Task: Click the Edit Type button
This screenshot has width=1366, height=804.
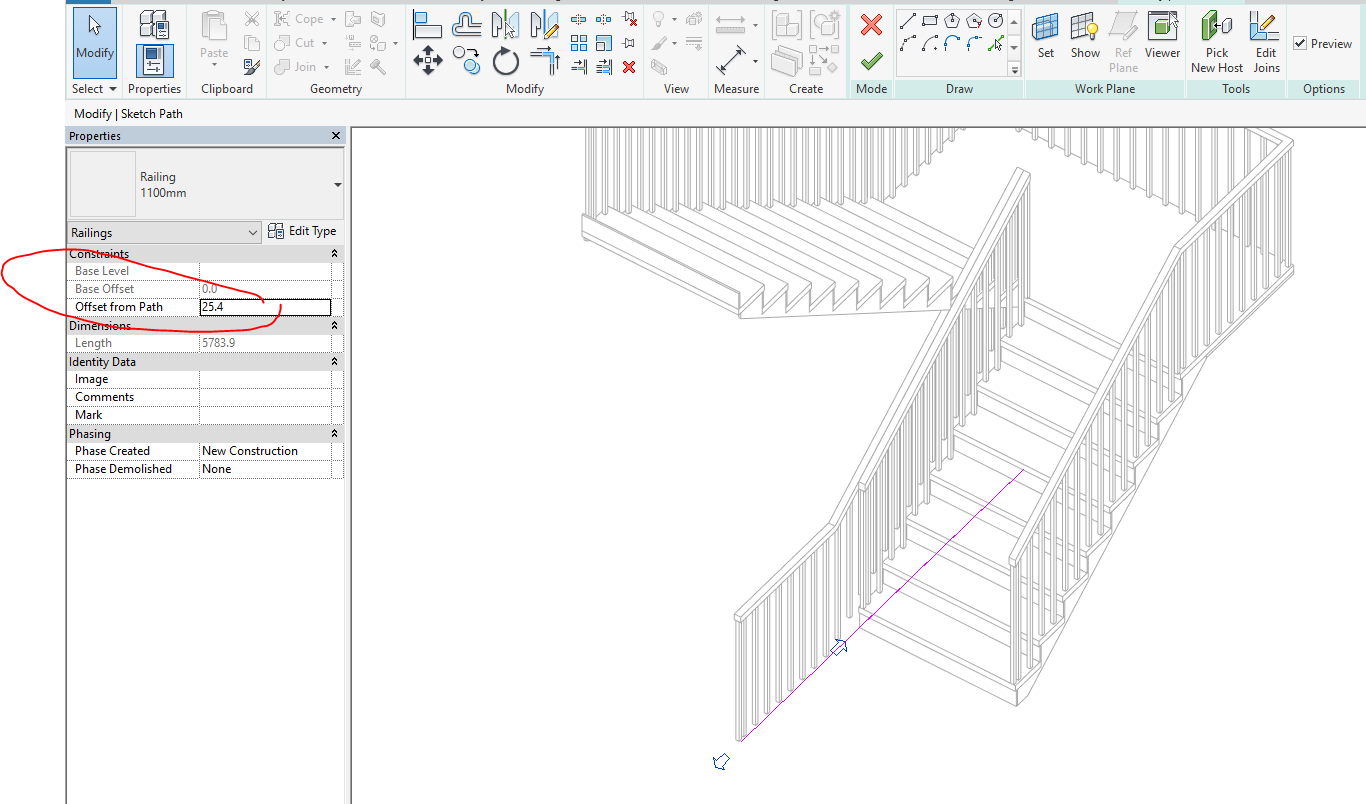Action: 302,232
